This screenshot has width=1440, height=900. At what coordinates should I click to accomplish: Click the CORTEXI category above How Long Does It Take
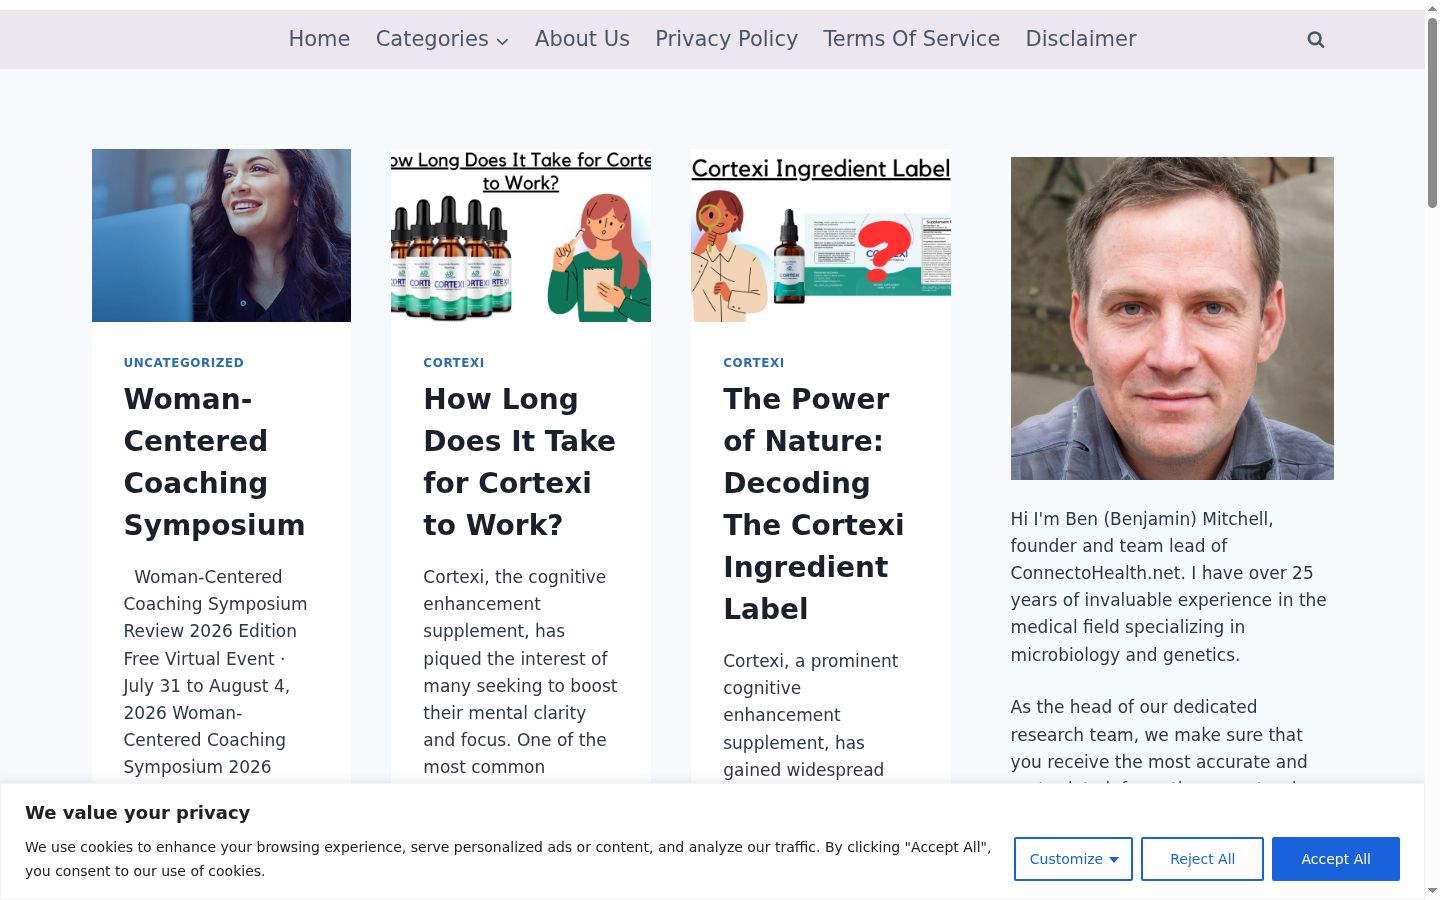coord(454,363)
